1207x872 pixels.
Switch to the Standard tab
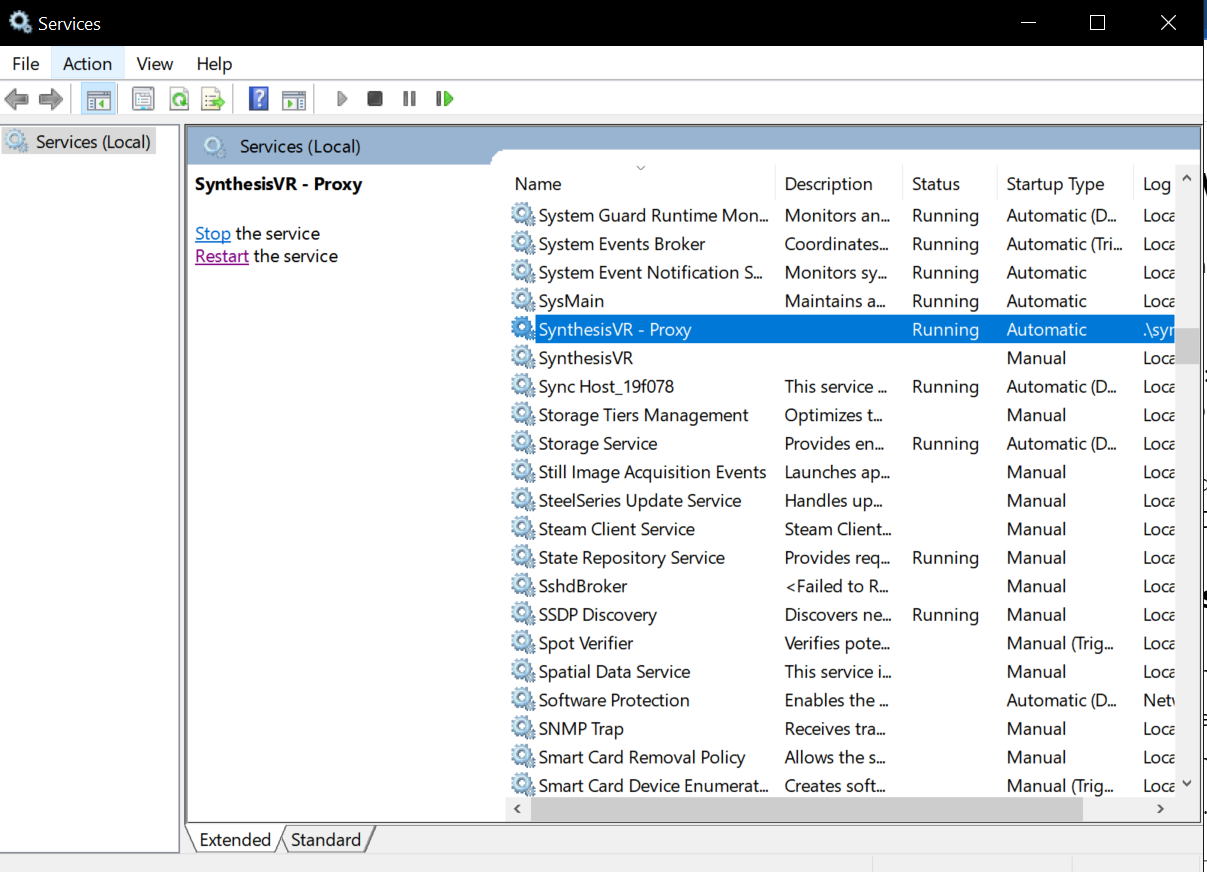325,840
